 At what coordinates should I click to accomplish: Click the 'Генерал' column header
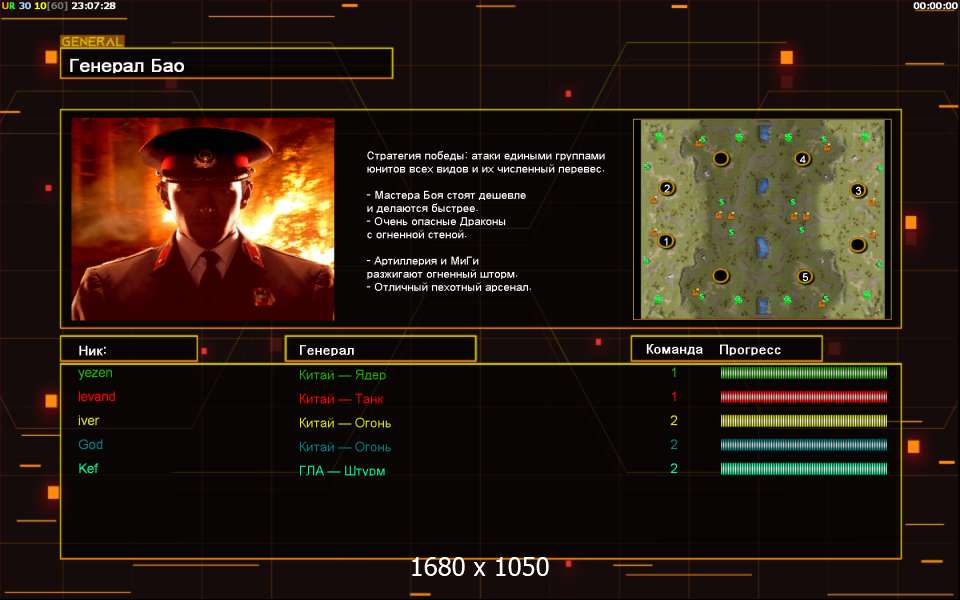[380, 349]
